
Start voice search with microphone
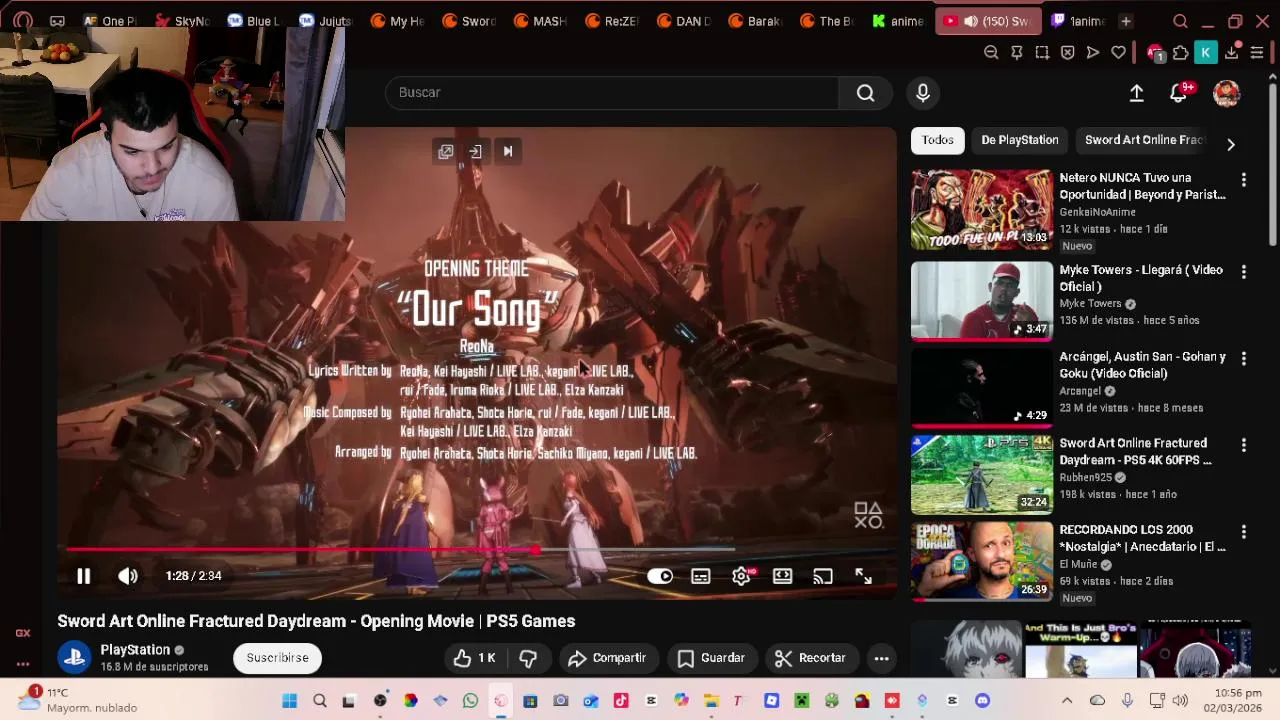923,93
